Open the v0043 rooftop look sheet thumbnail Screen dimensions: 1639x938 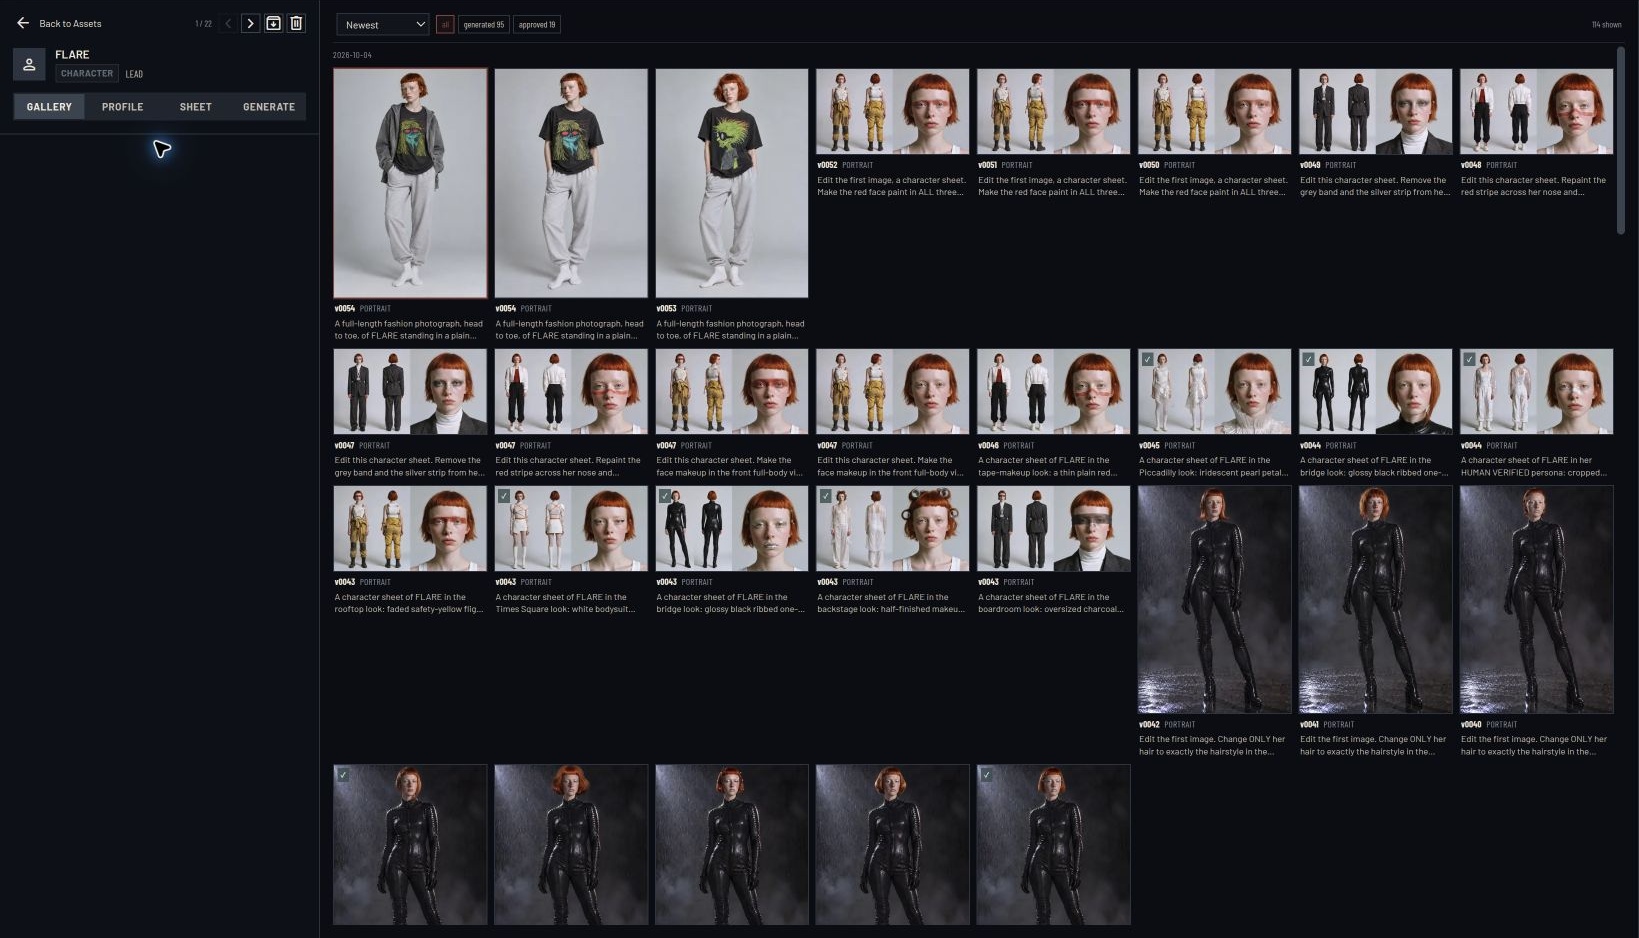click(x=410, y=528)
